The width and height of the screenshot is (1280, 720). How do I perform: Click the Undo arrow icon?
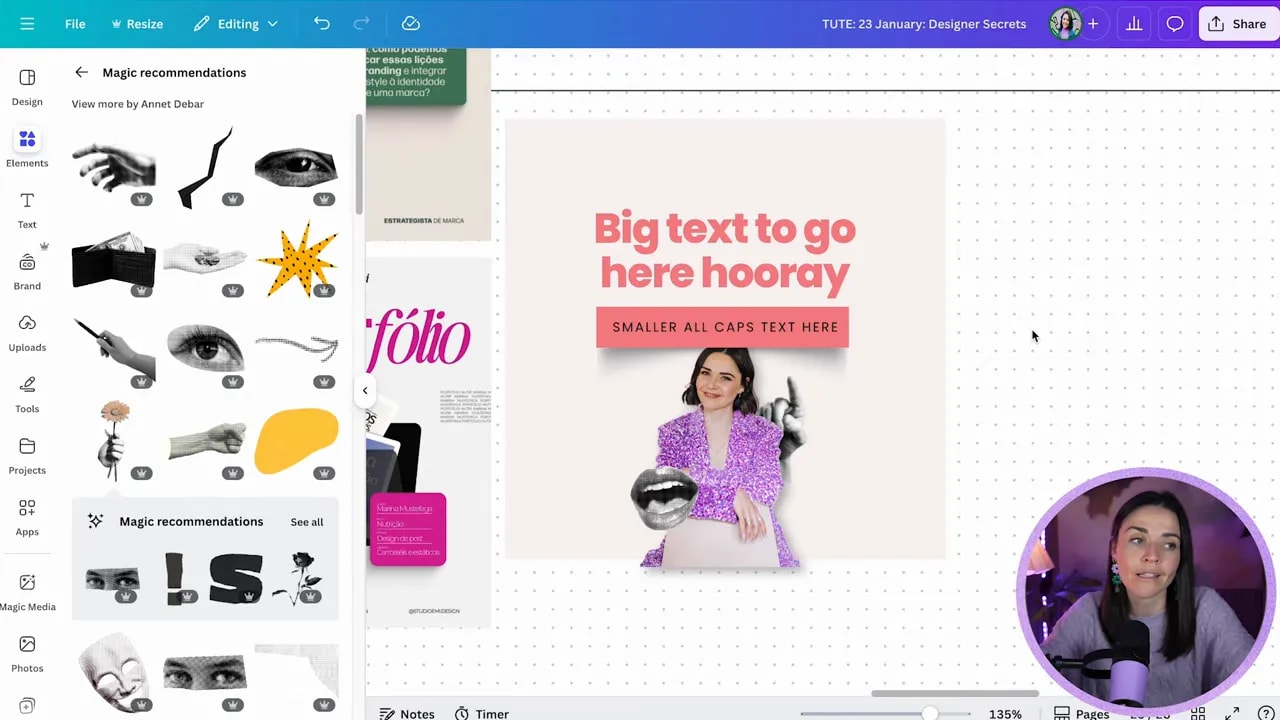tap(321, 23)
